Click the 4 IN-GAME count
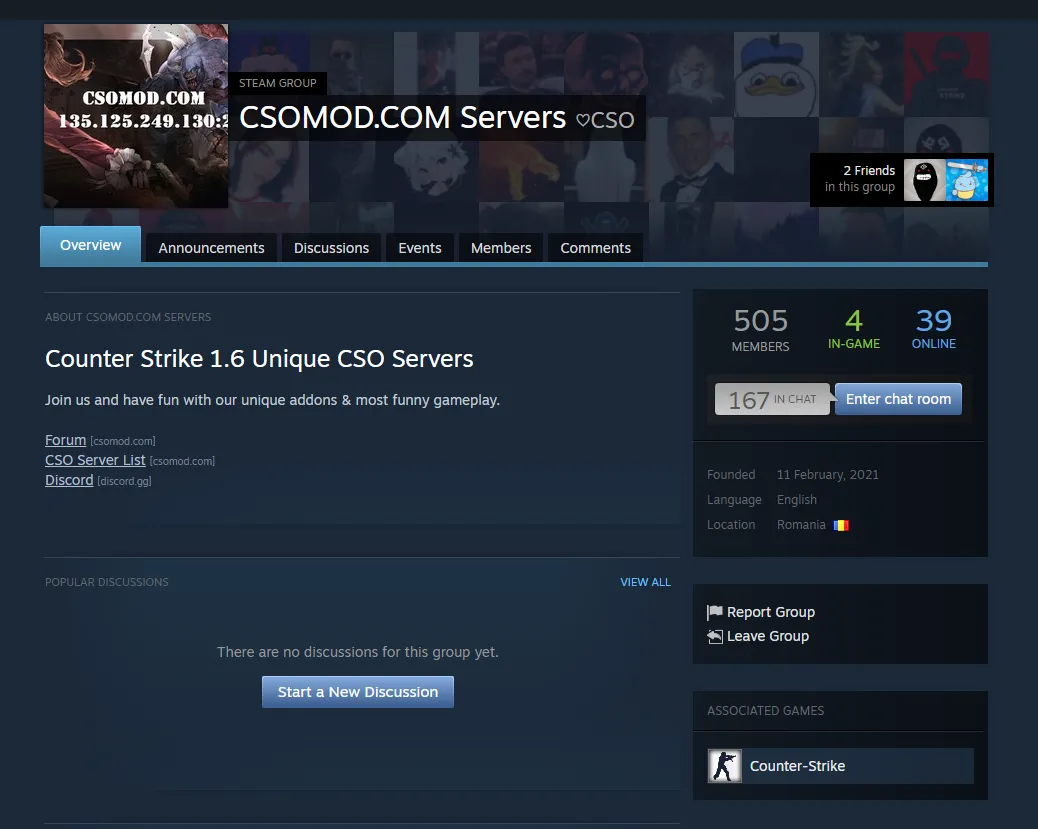Image resolution: width=1038 pixels, height=829 pixels. pos(853,328)
